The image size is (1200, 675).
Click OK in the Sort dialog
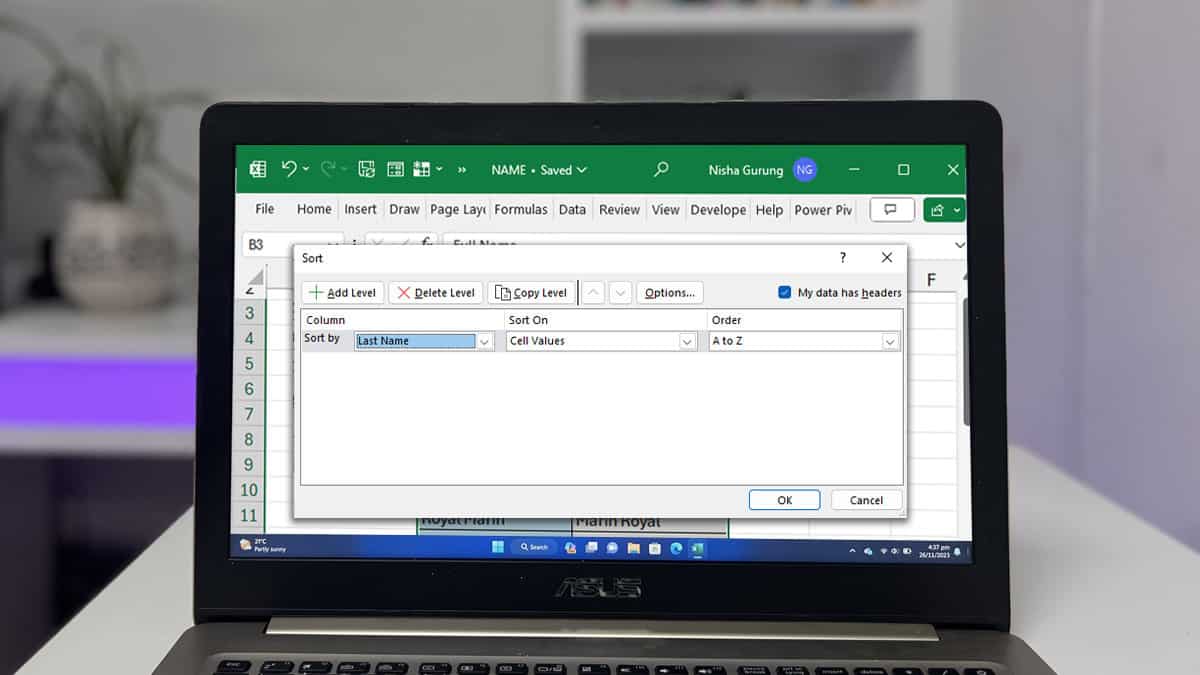click(x=785, y=500)
